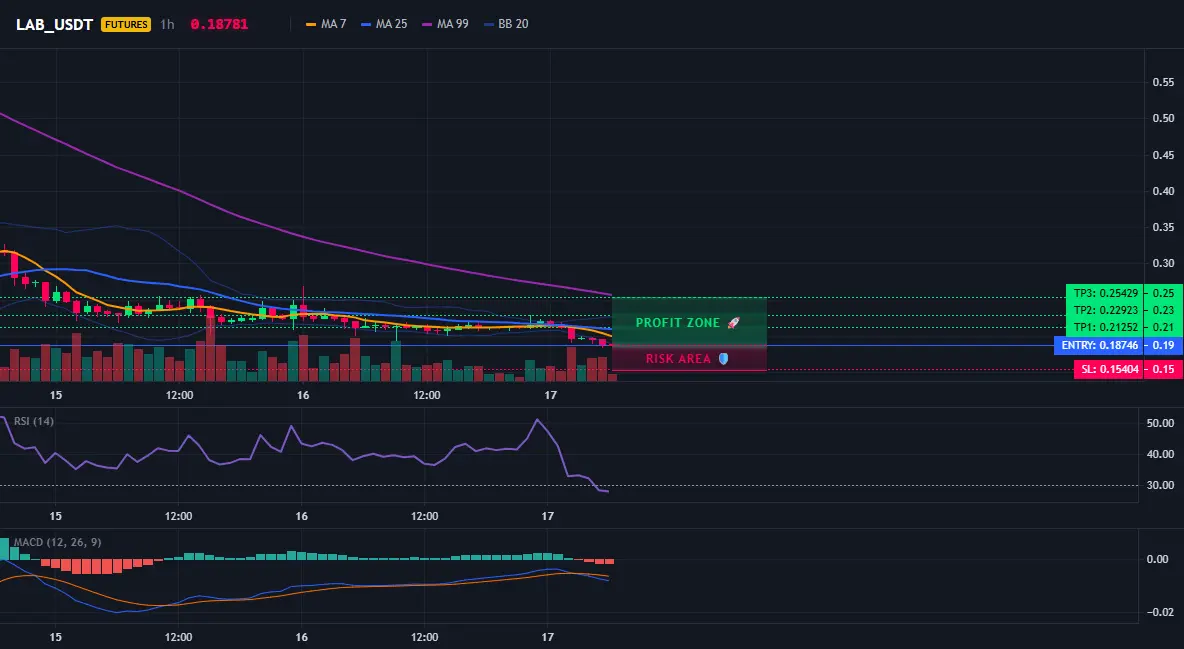This screenshot has height=649, width=1184.
Task: Click the RSI 40.00 axis value
Action: [1160, 454]
